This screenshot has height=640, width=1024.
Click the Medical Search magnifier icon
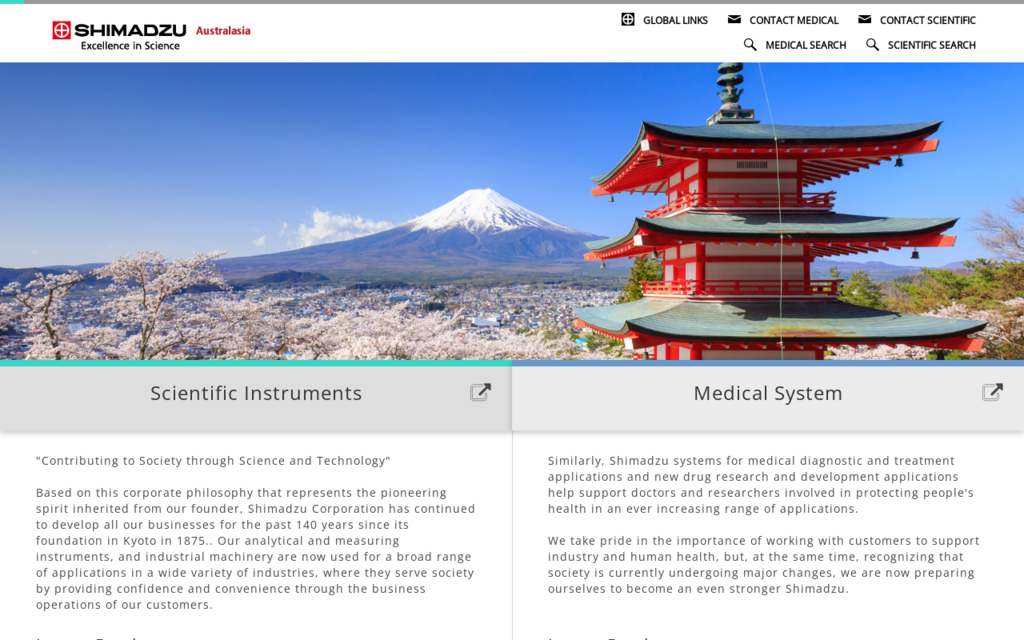(x=750, y=44)
